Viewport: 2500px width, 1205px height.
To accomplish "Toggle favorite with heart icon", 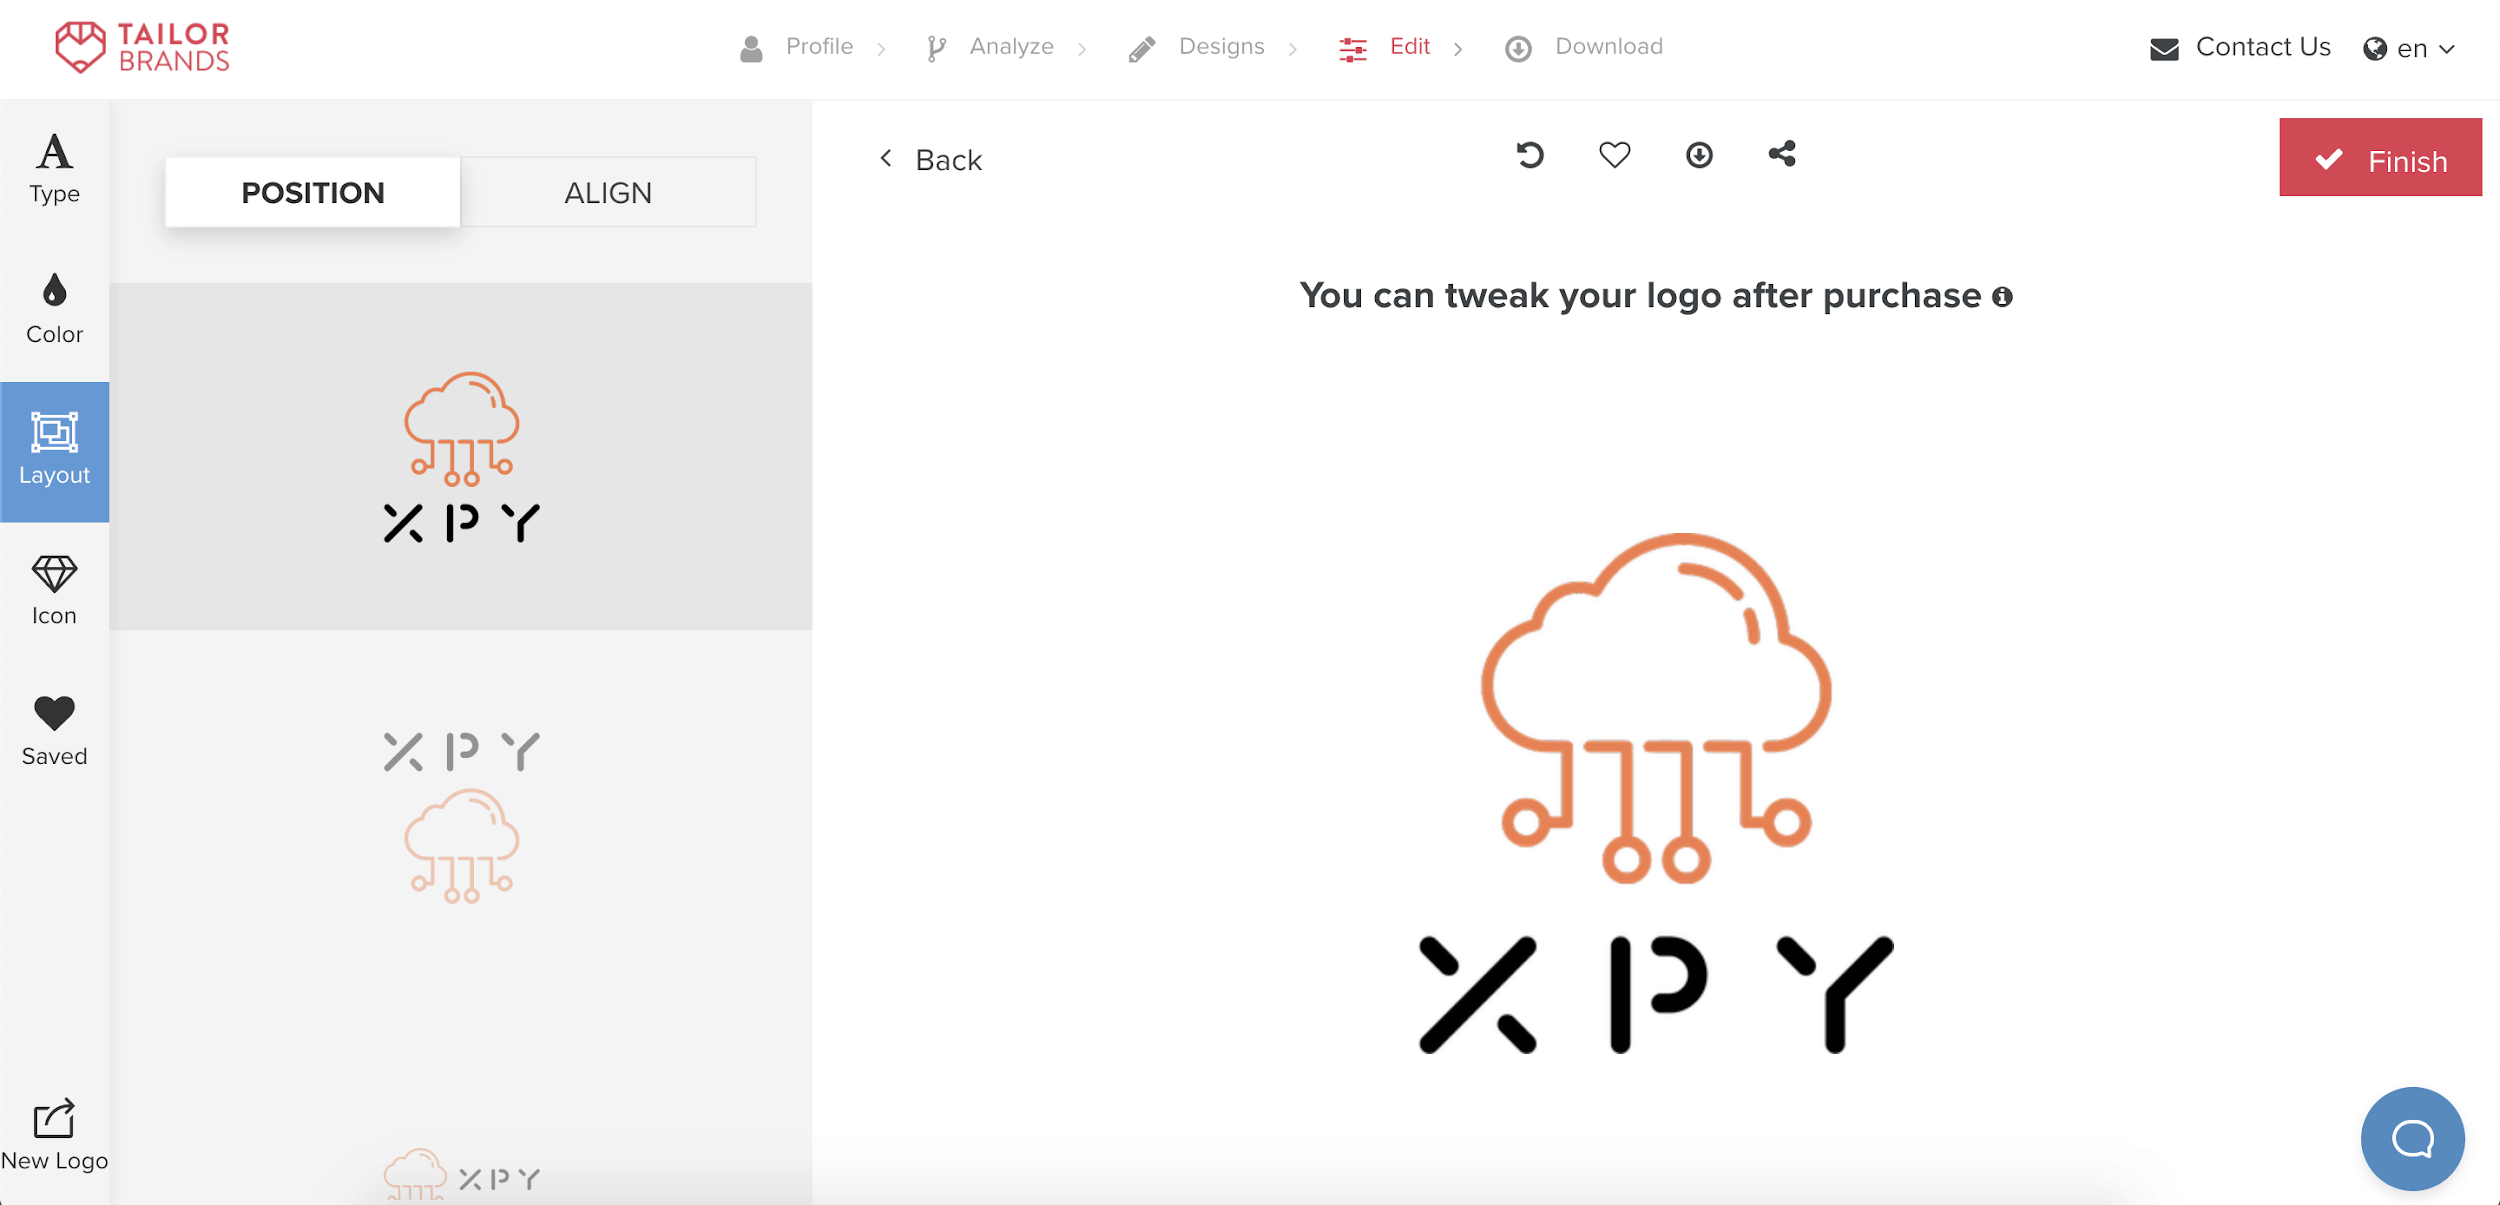I will click(x=1614, y=155).
